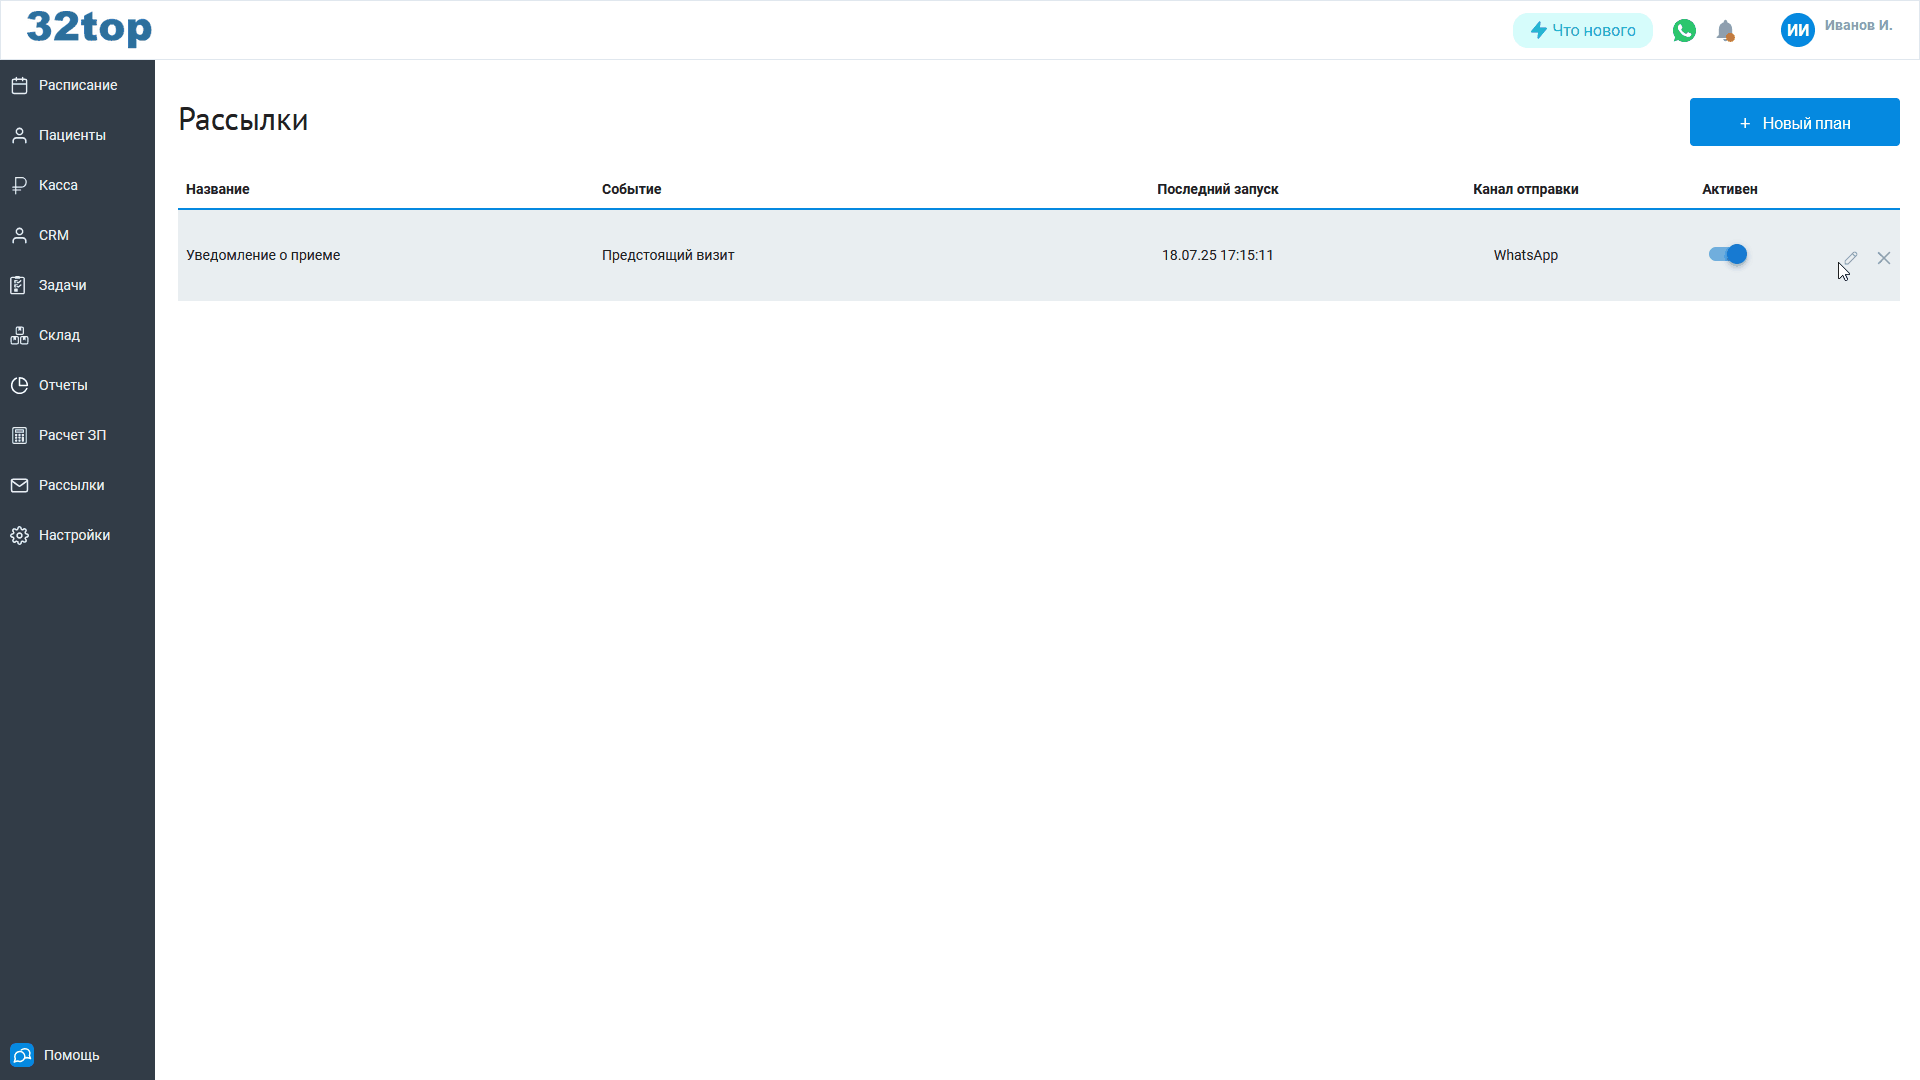The width and height of the screenshot is (1920, 1080).
Task: Click the 32top logo
Action: coord(89,28)
